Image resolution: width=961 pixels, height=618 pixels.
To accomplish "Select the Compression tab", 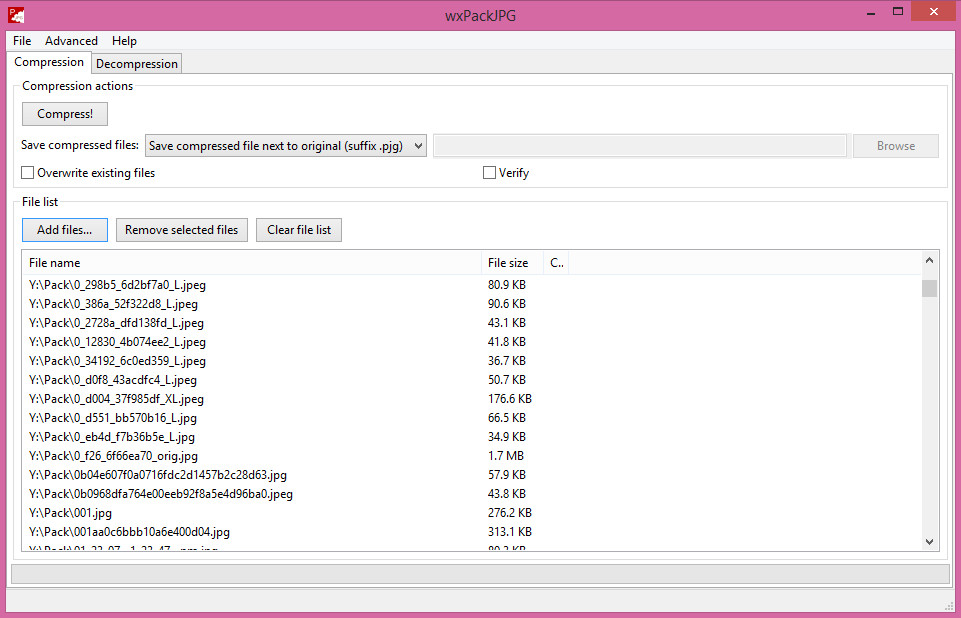I will (49, 62).
